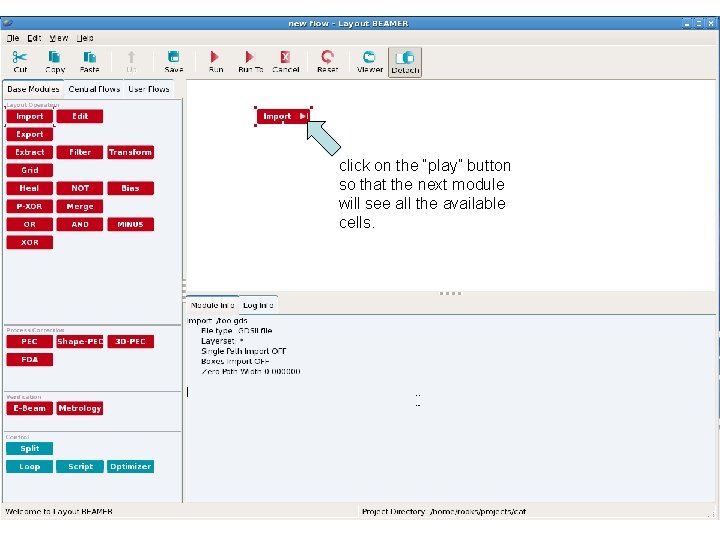
Task: Open the Log Info tab
Action: (x=258, y=305)
